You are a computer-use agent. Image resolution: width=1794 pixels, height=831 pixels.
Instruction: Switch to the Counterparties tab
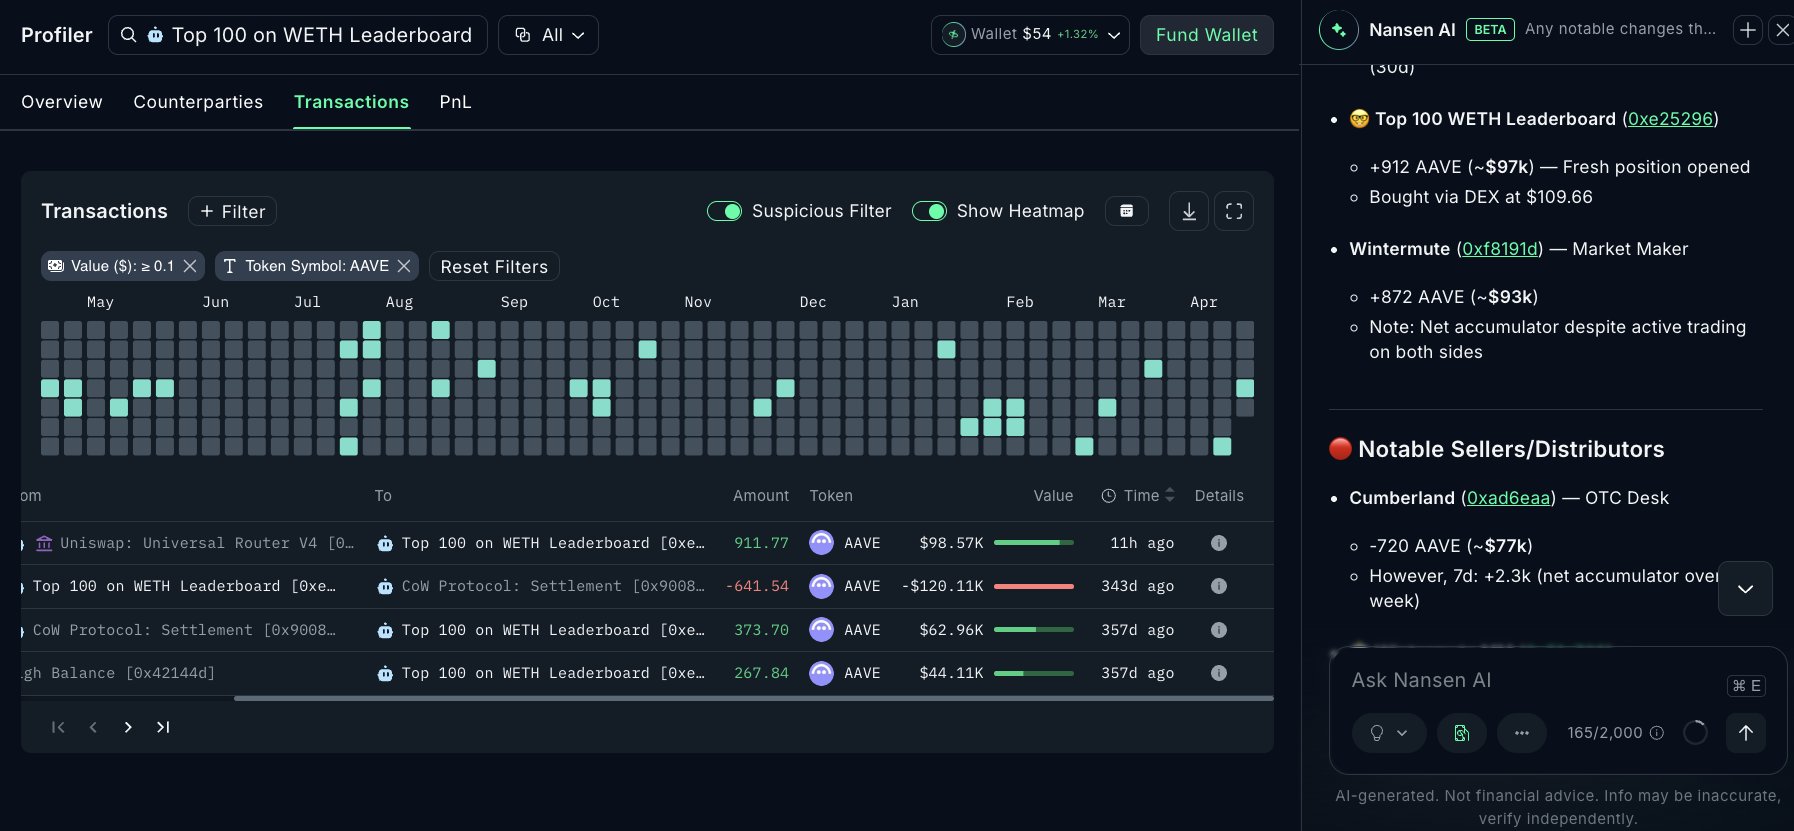point(198,102)
